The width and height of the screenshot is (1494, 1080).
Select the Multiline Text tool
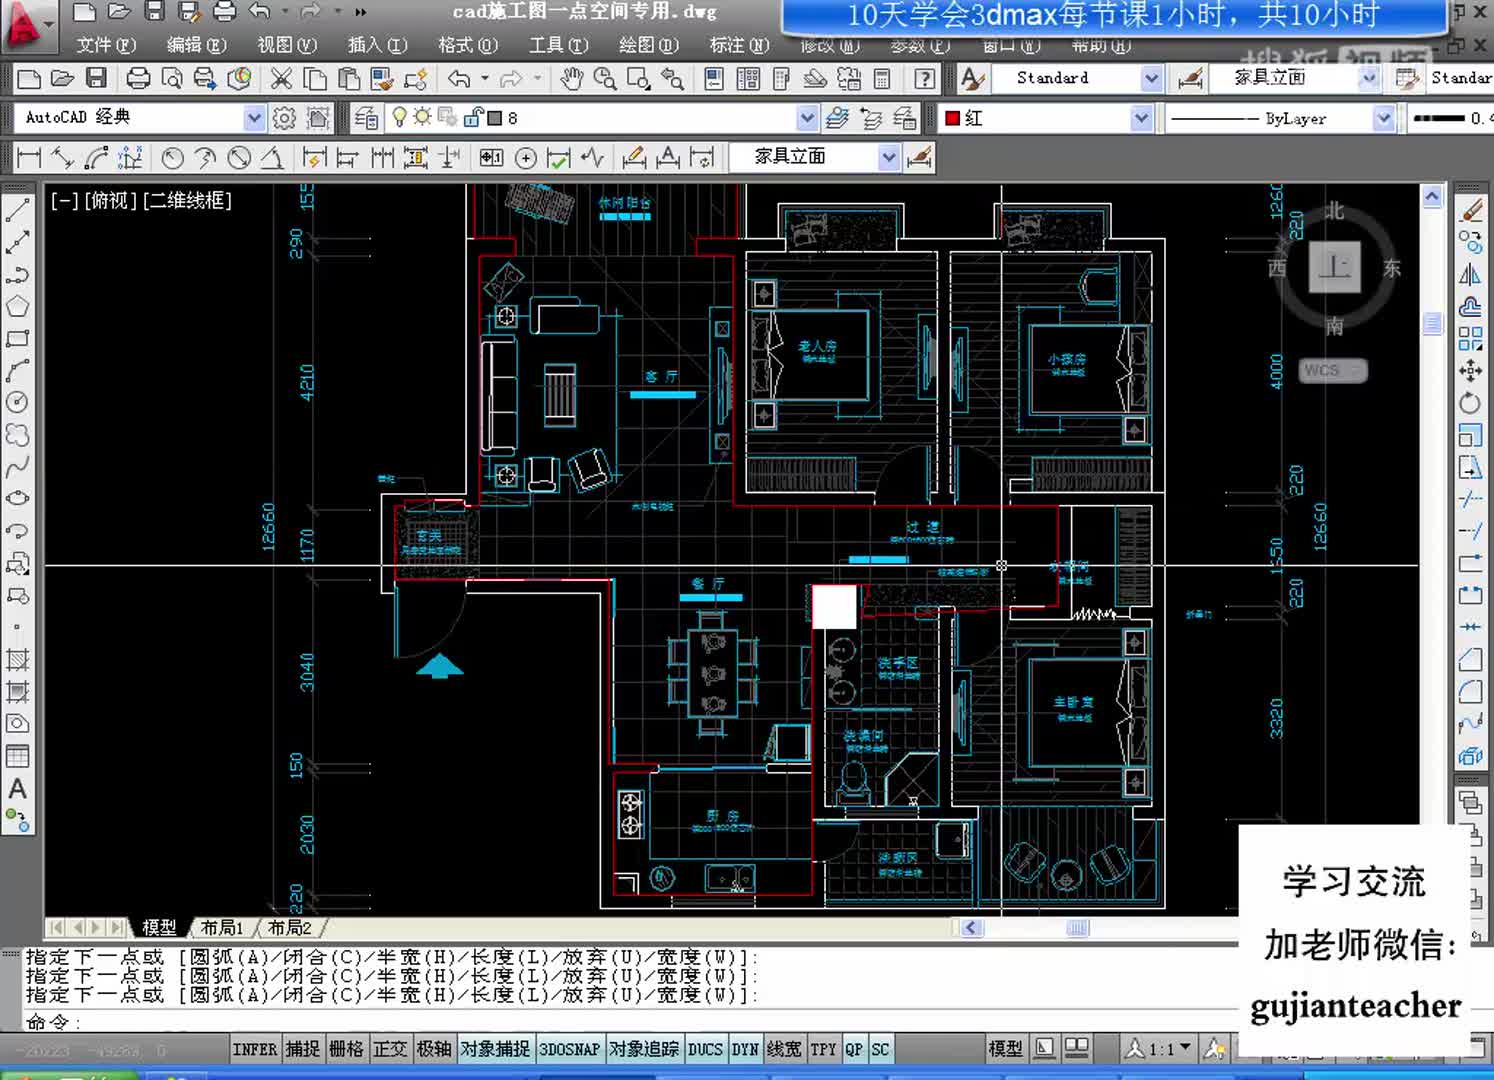click(x=18, y=790)
